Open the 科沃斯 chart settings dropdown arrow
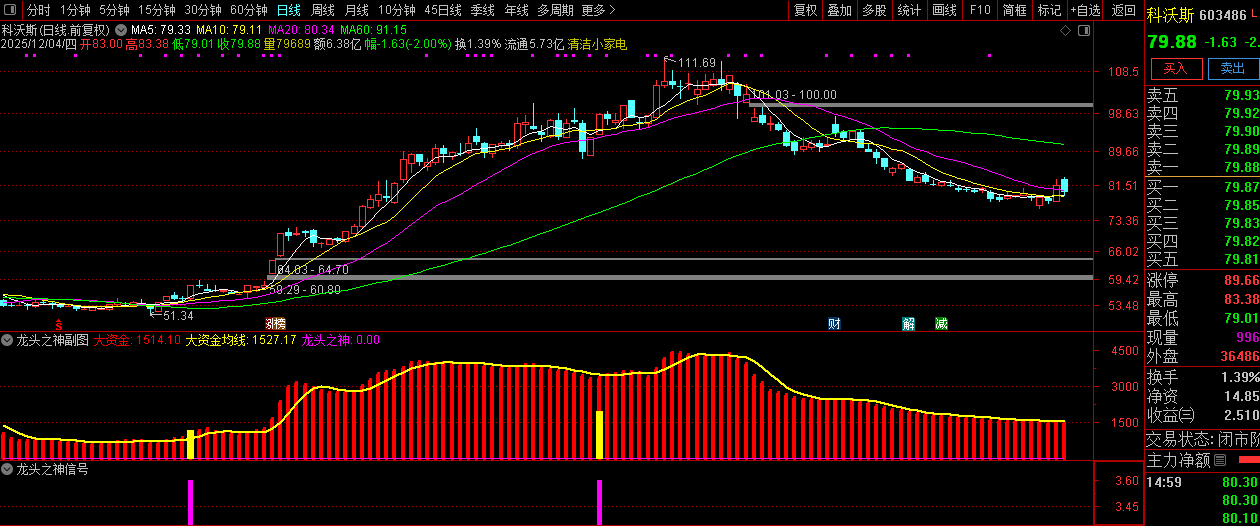 click(121, 30)
